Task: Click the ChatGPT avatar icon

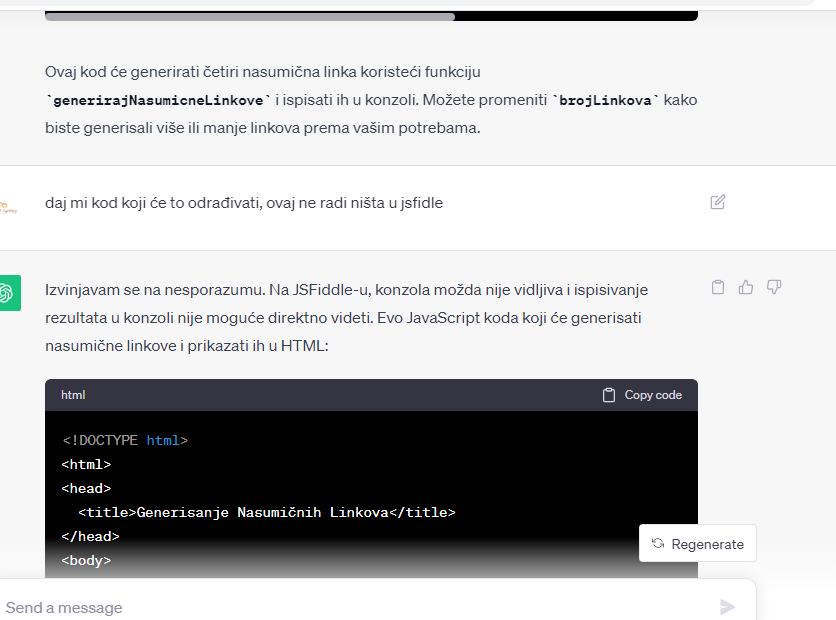Action: coord(9,293)
